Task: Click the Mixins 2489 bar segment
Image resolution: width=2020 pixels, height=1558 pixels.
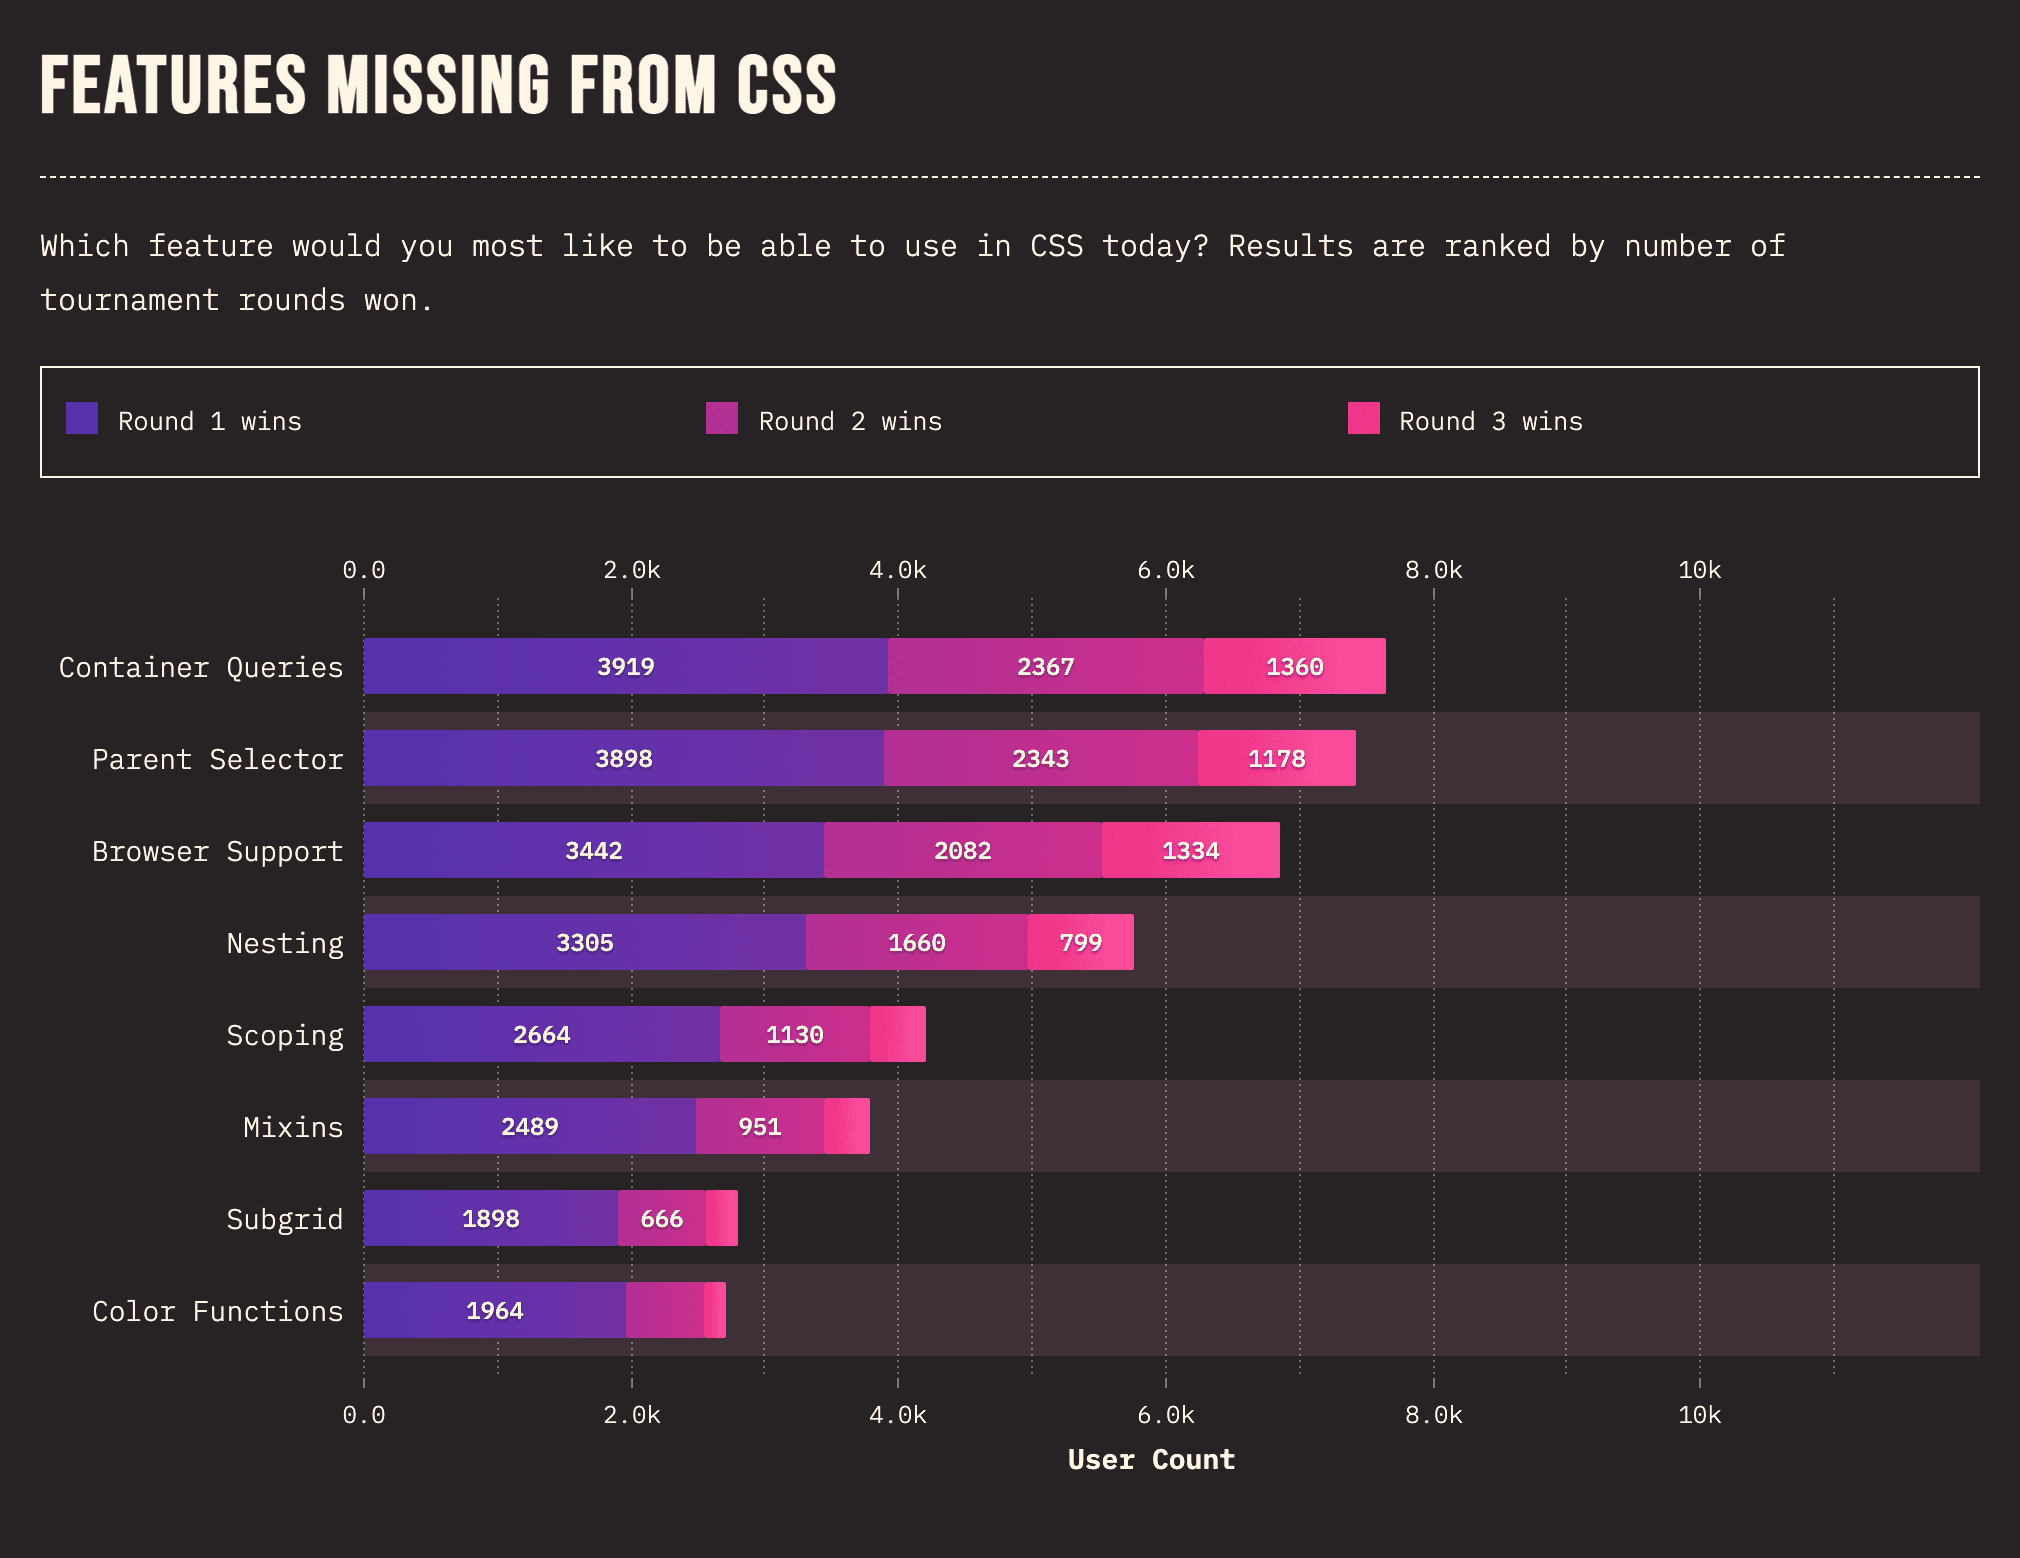Action: click(x=530, y=1126)
